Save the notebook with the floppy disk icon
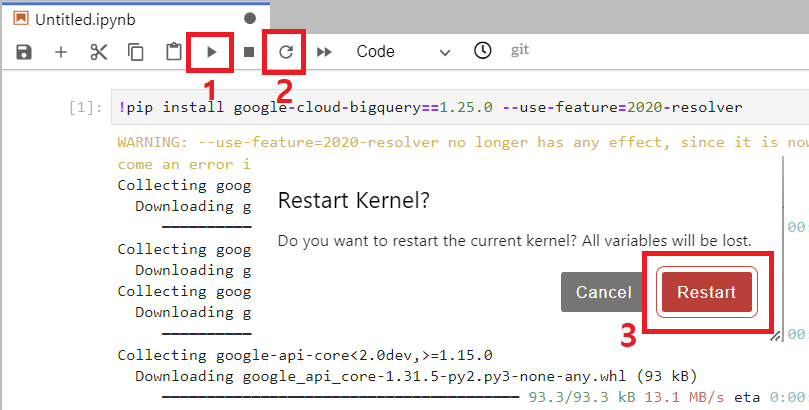This screenshot has width=809, height=410. (x=24, y=52)
